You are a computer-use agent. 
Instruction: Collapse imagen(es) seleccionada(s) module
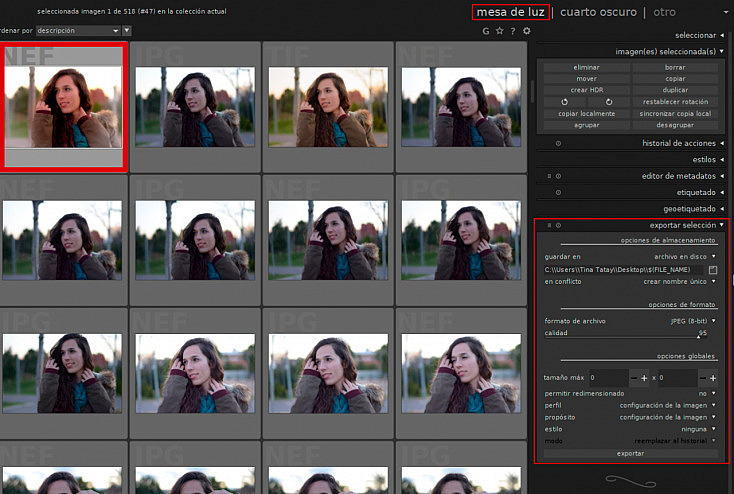click(x=669, y=52)
